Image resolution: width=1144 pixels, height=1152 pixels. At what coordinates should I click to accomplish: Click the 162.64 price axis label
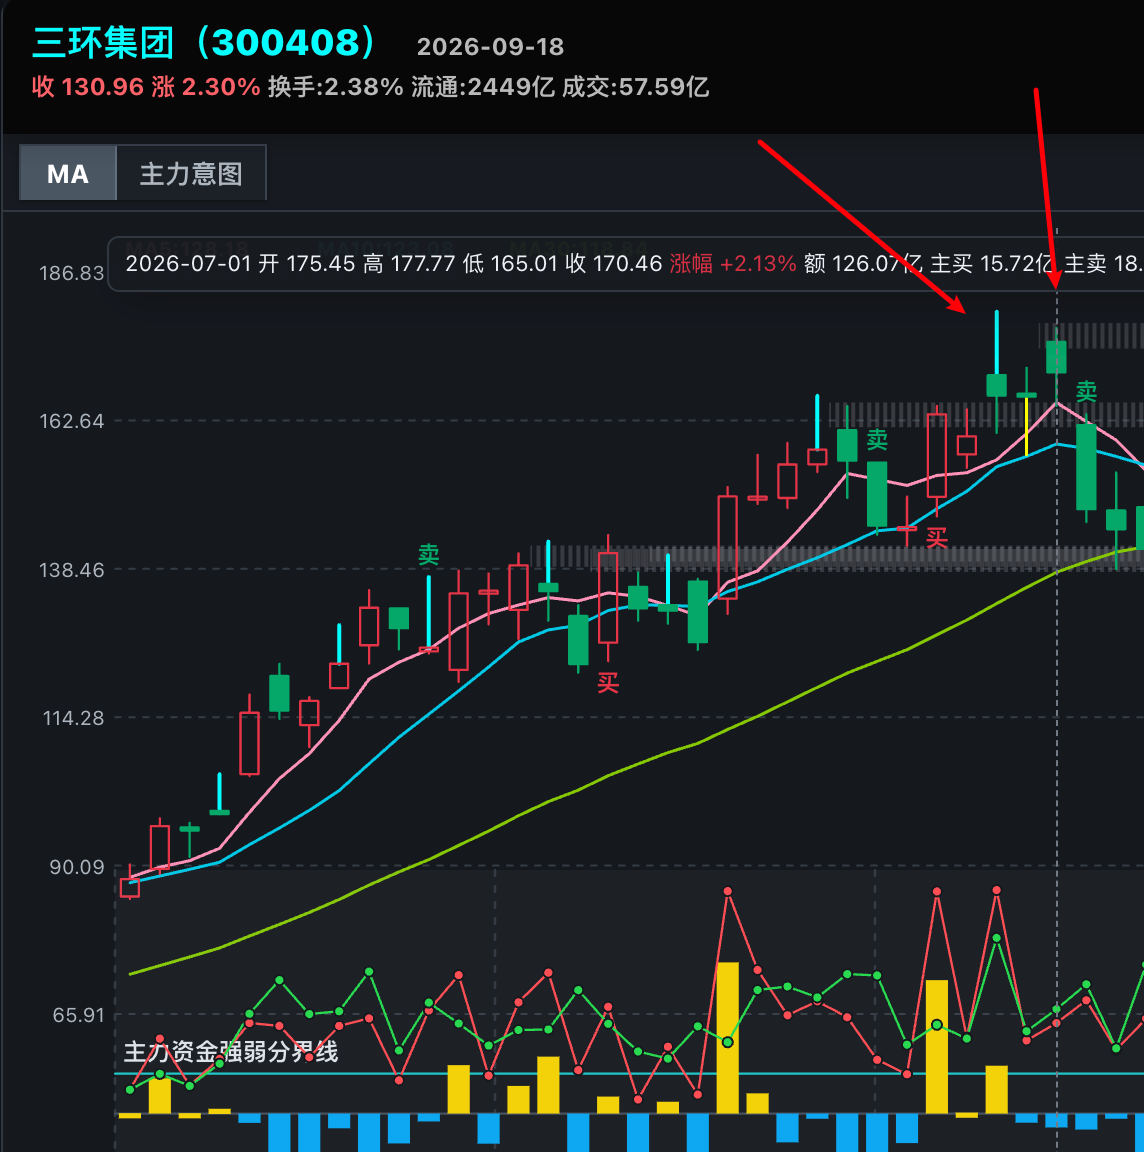click(x=71, y=421)
